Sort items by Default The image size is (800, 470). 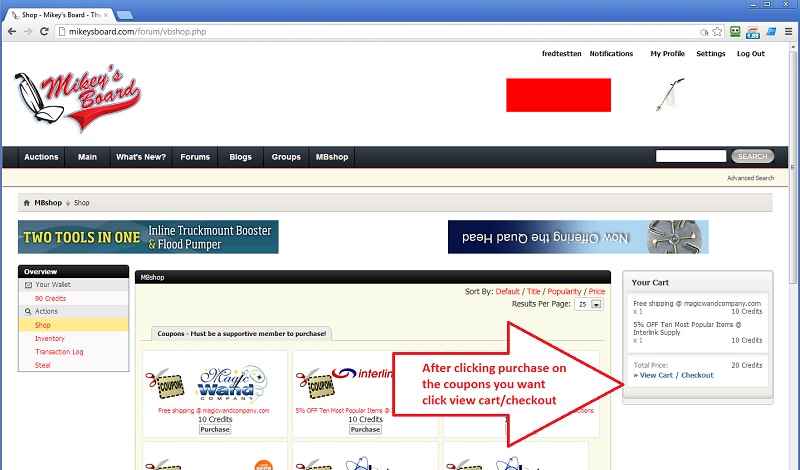coord(507,291)
